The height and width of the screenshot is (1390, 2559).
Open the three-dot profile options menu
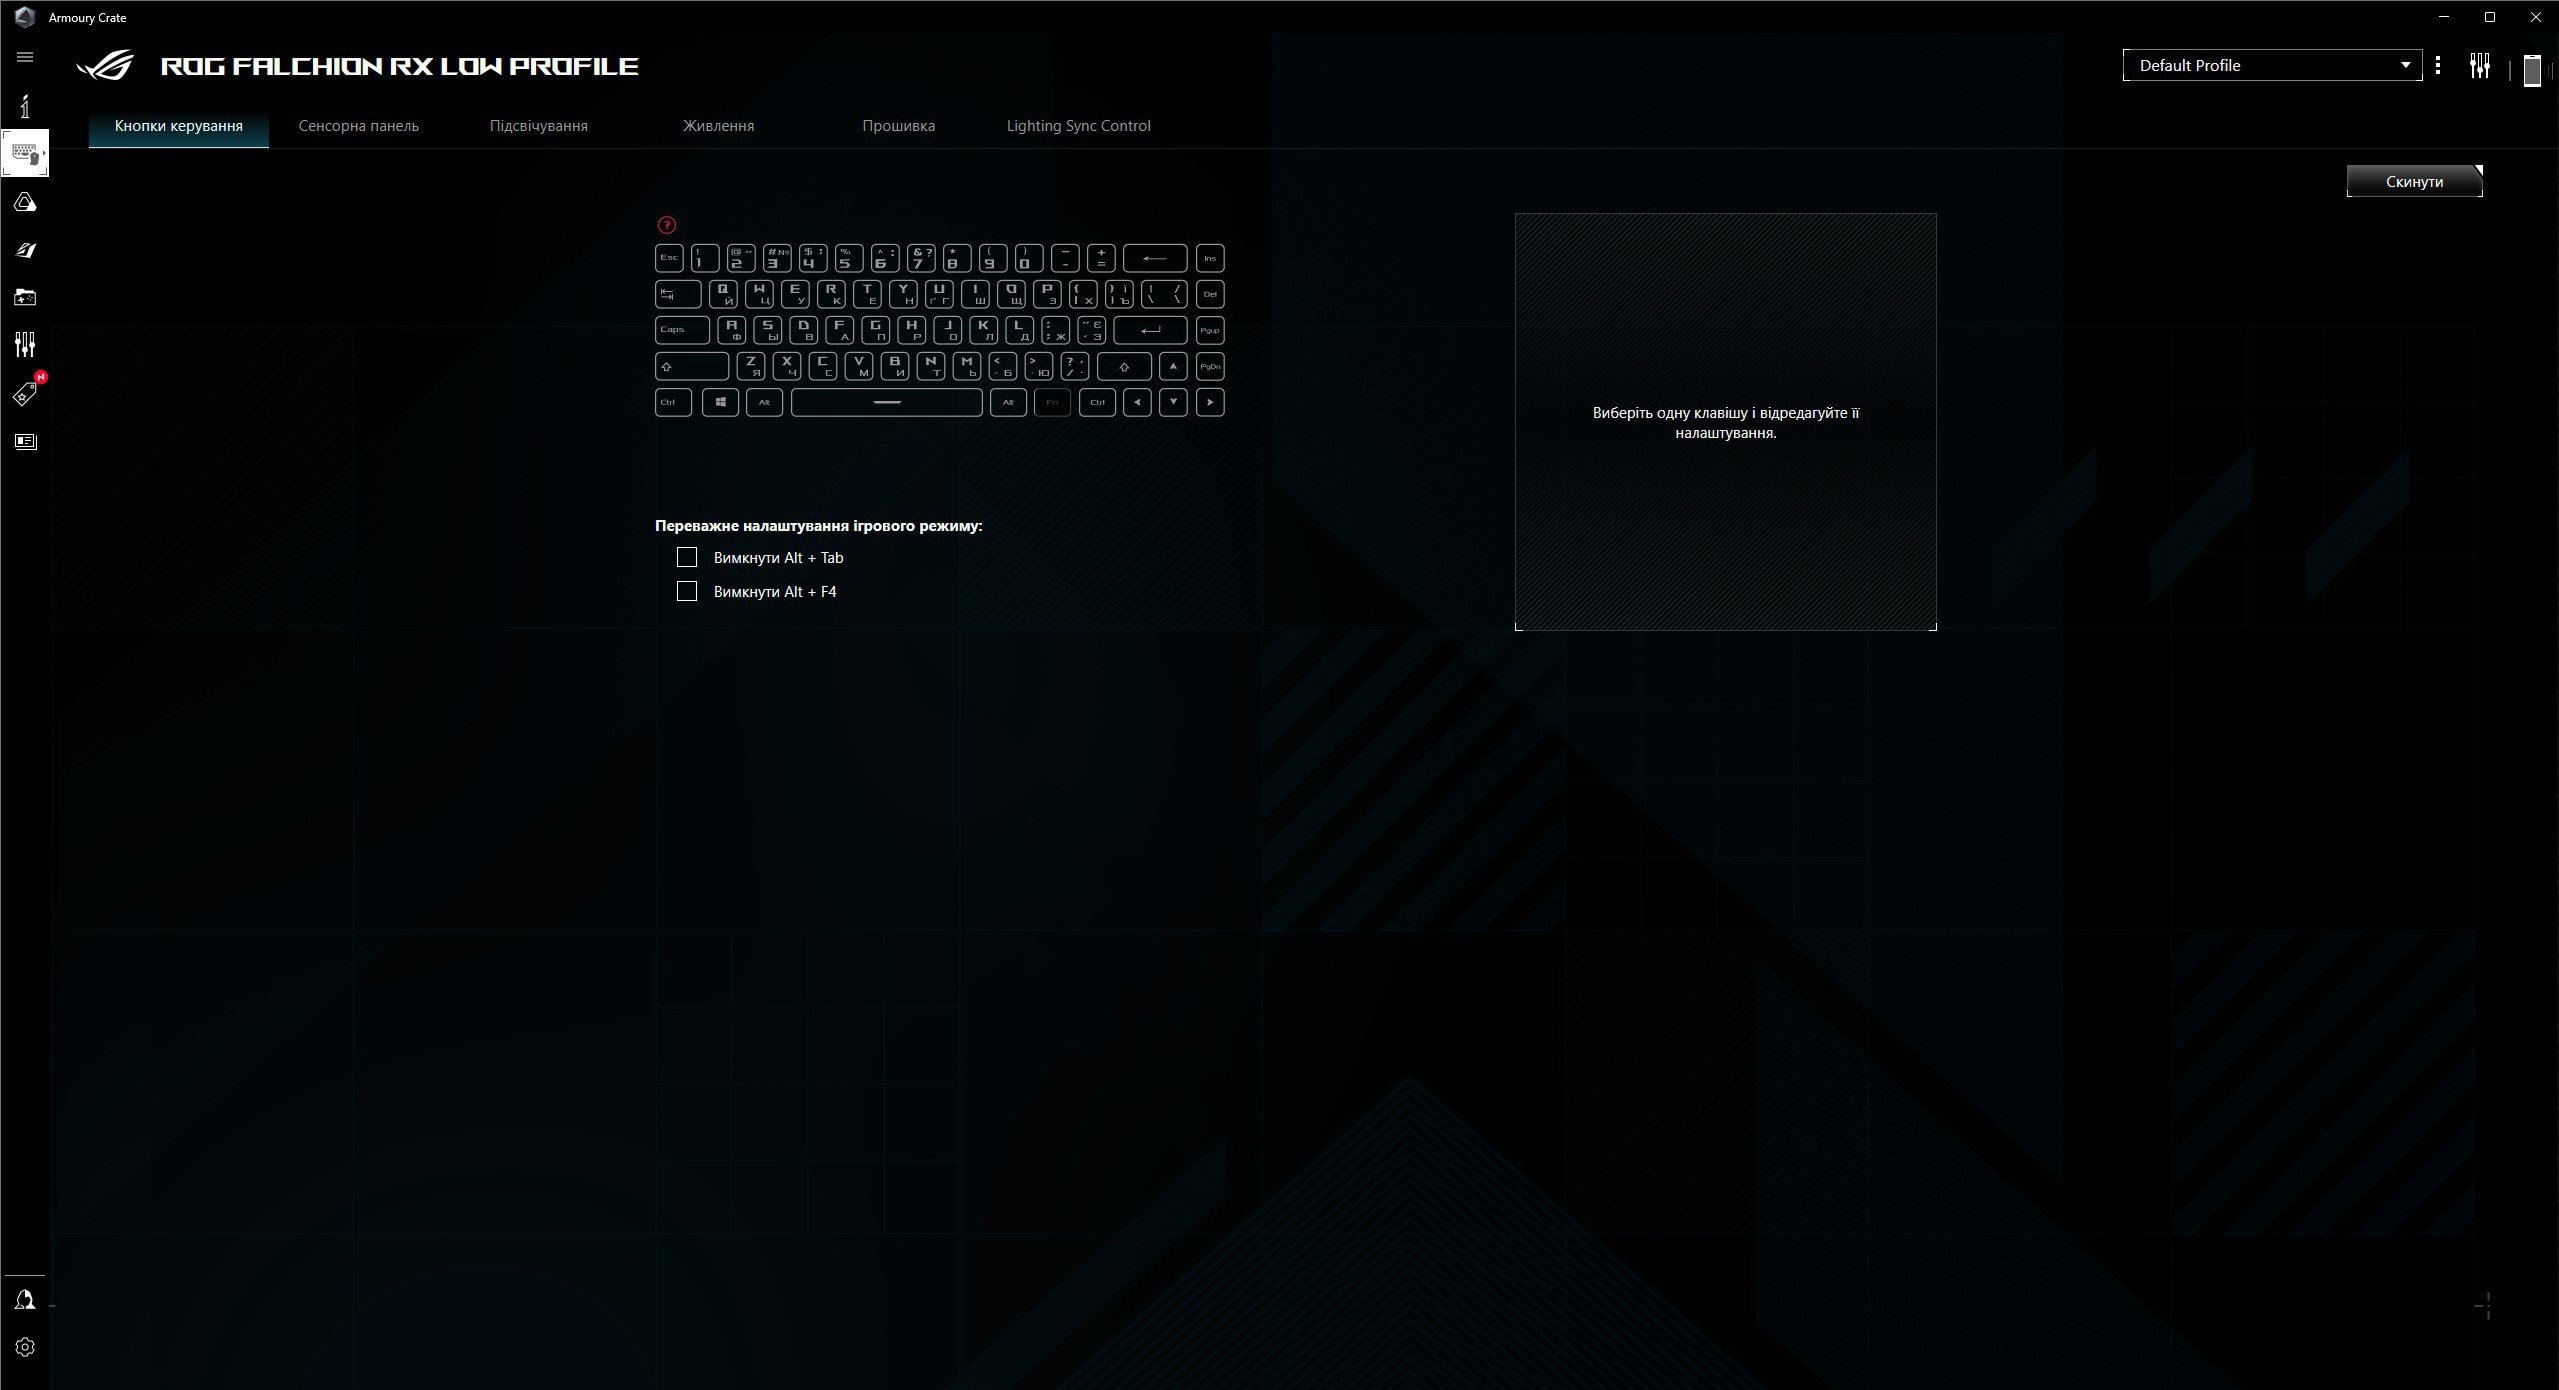coord(2438,65)
